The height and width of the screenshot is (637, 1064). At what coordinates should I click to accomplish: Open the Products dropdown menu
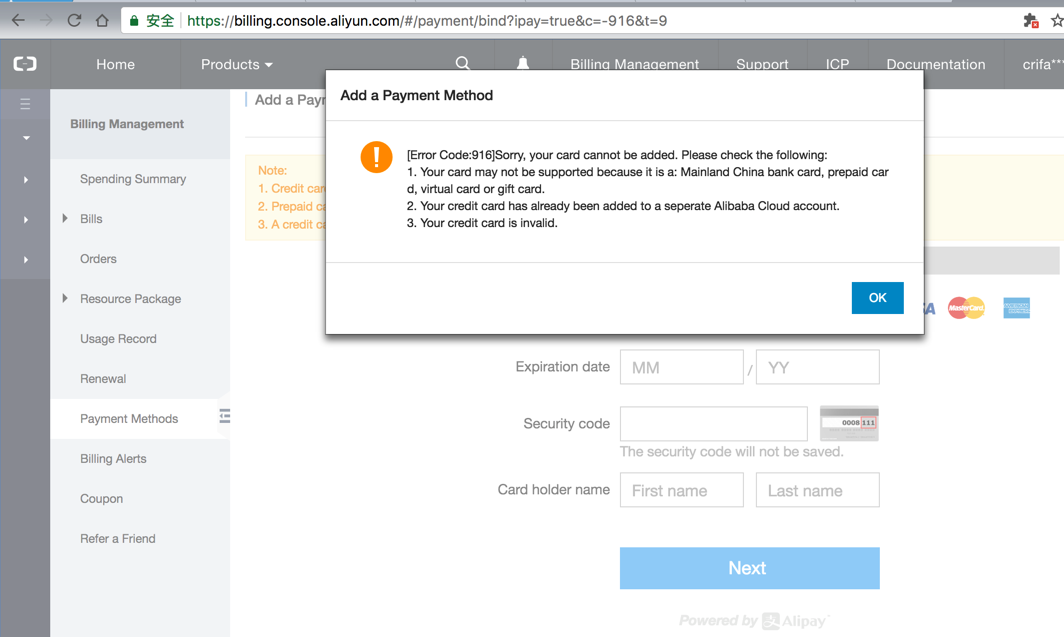[x=236, y=64]
